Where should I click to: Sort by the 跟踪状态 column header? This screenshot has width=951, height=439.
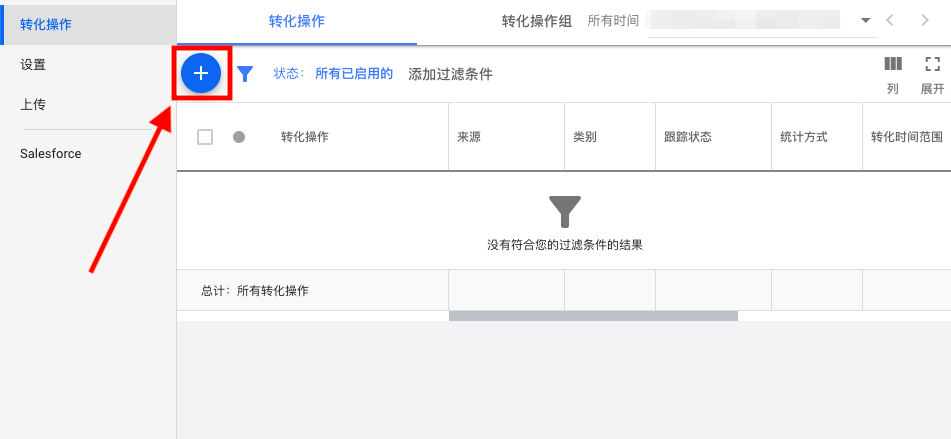click(x=688, y=137)
